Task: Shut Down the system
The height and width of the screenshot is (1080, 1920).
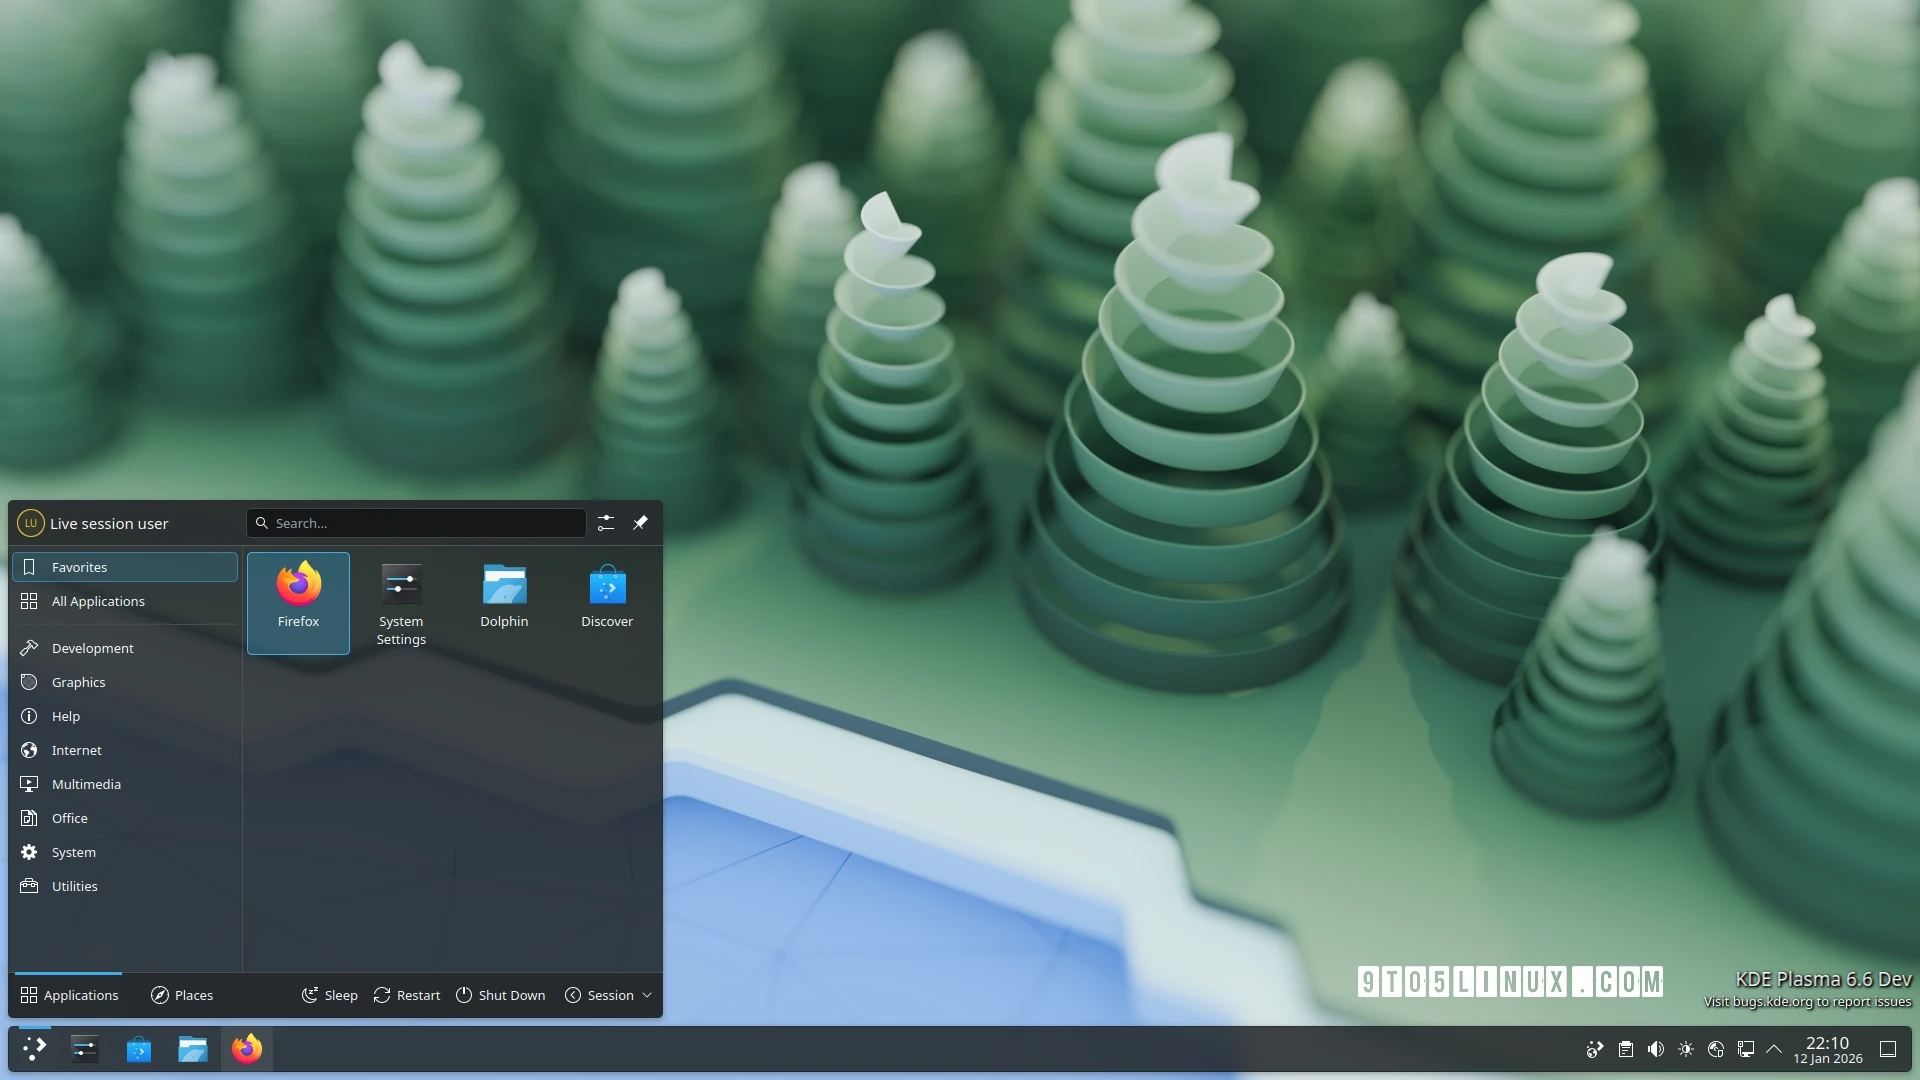Action: [x=500, y=995]
